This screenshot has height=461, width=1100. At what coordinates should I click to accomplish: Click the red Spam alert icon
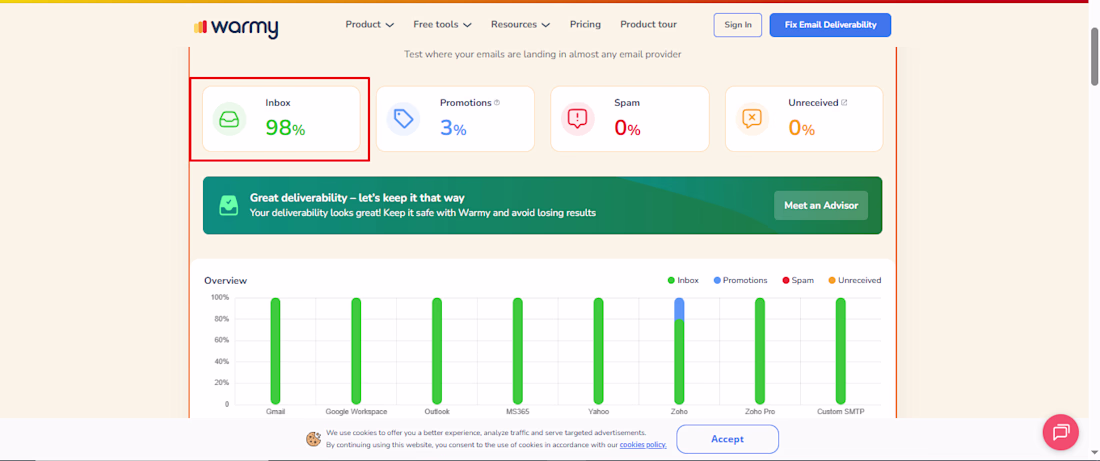577,119
